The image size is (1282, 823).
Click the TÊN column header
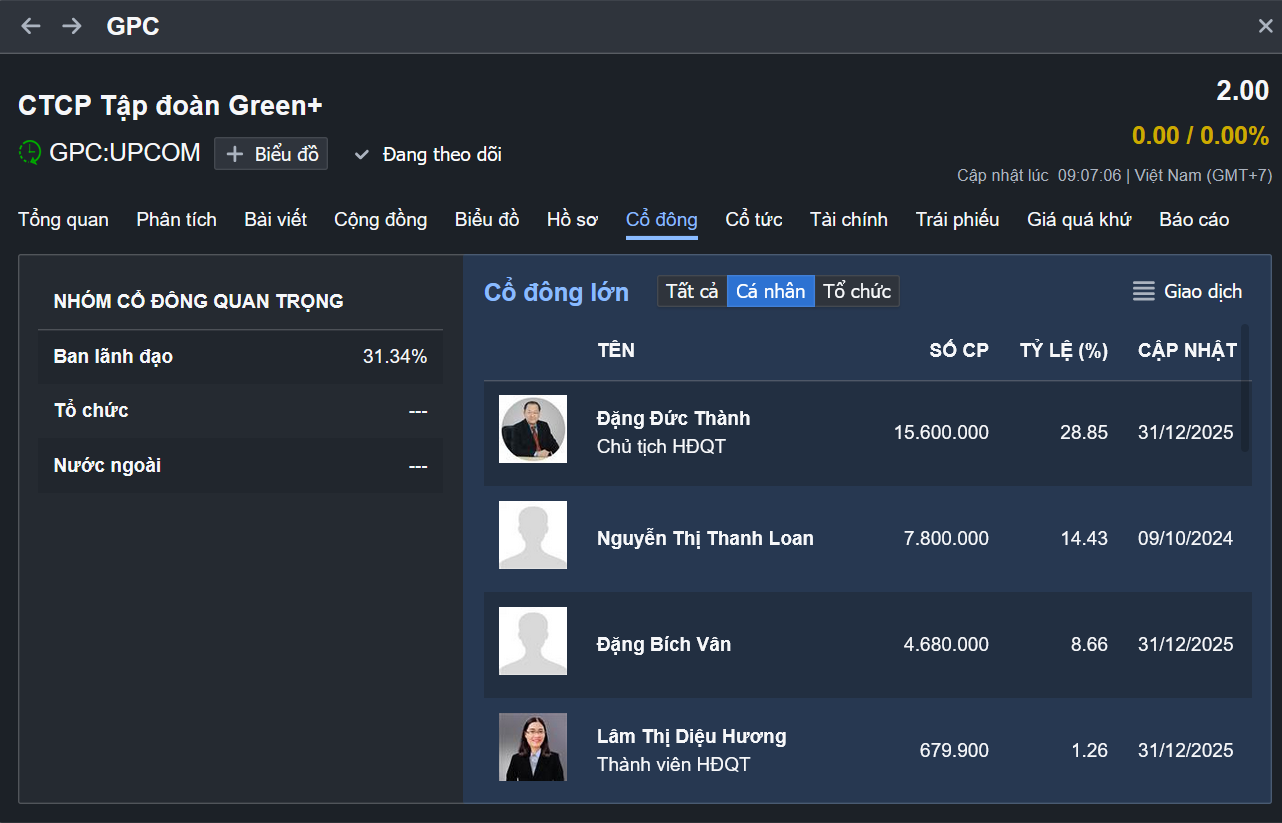pos(616,350)
